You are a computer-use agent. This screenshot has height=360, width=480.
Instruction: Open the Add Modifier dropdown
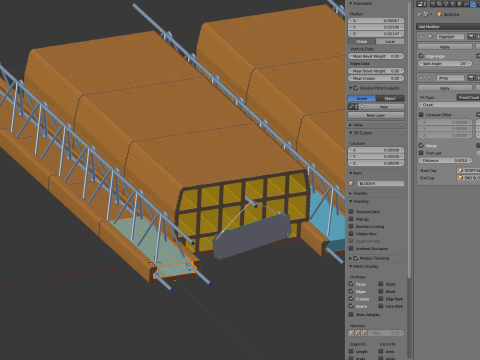[x=448, y=26]
